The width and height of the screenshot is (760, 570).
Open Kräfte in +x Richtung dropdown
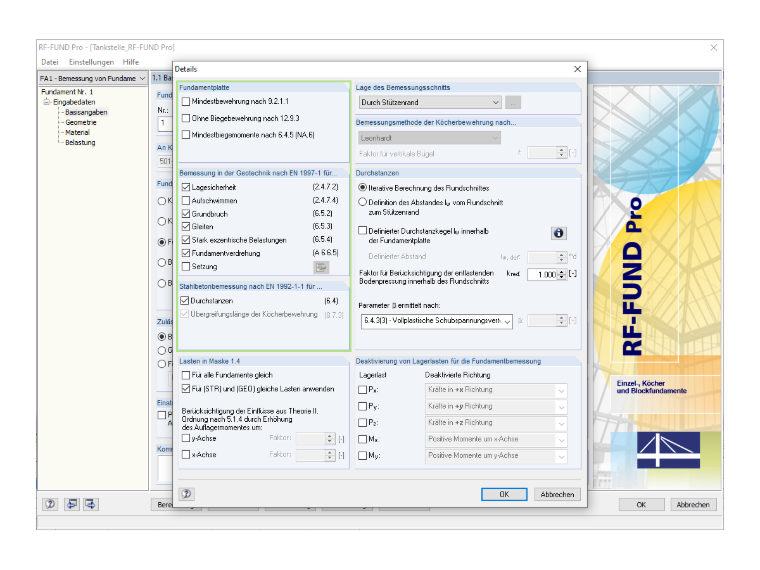496,390
